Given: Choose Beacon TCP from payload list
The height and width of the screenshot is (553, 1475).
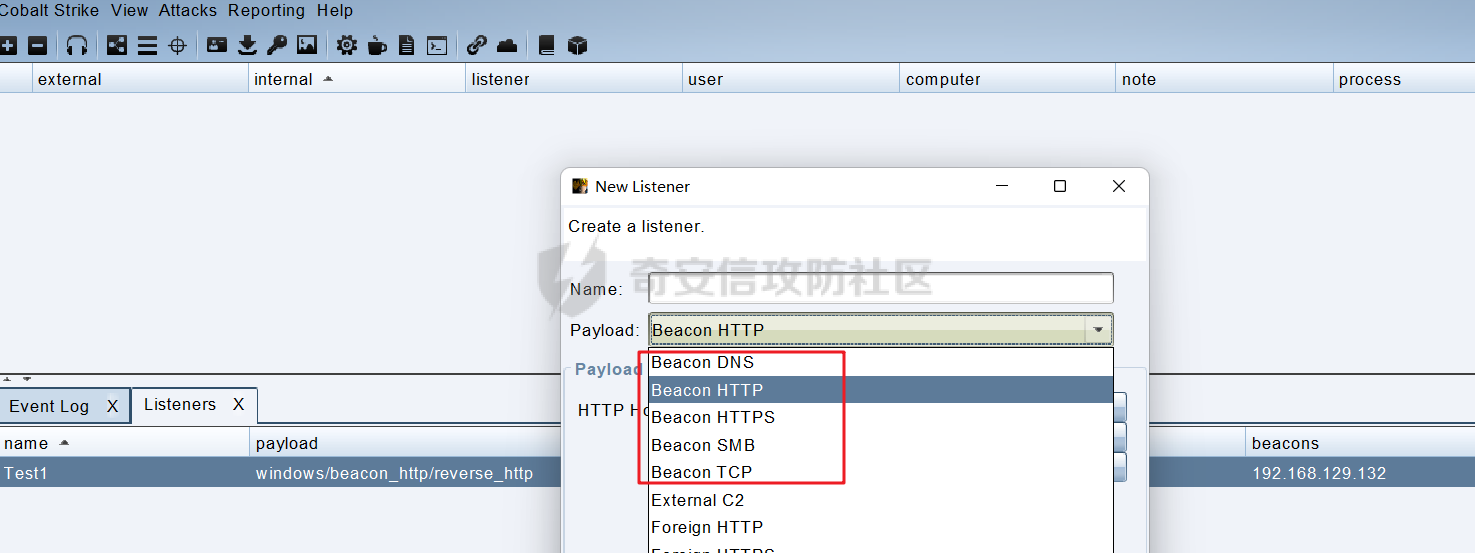Looking at the screenshot, I should (x=881, y=472).
